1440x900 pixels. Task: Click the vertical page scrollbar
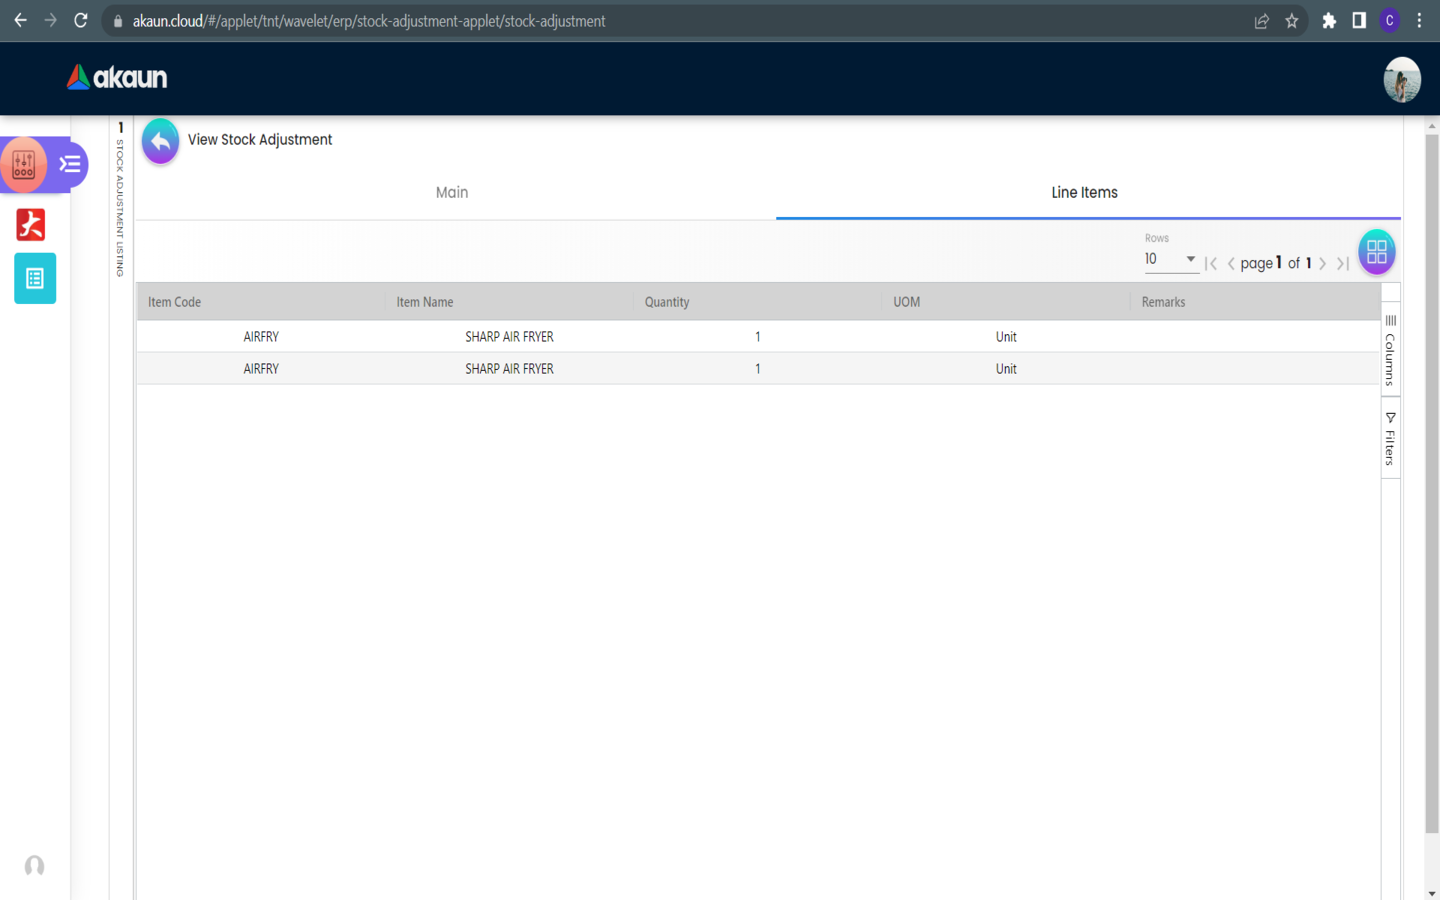click(x=1431, y=480)
